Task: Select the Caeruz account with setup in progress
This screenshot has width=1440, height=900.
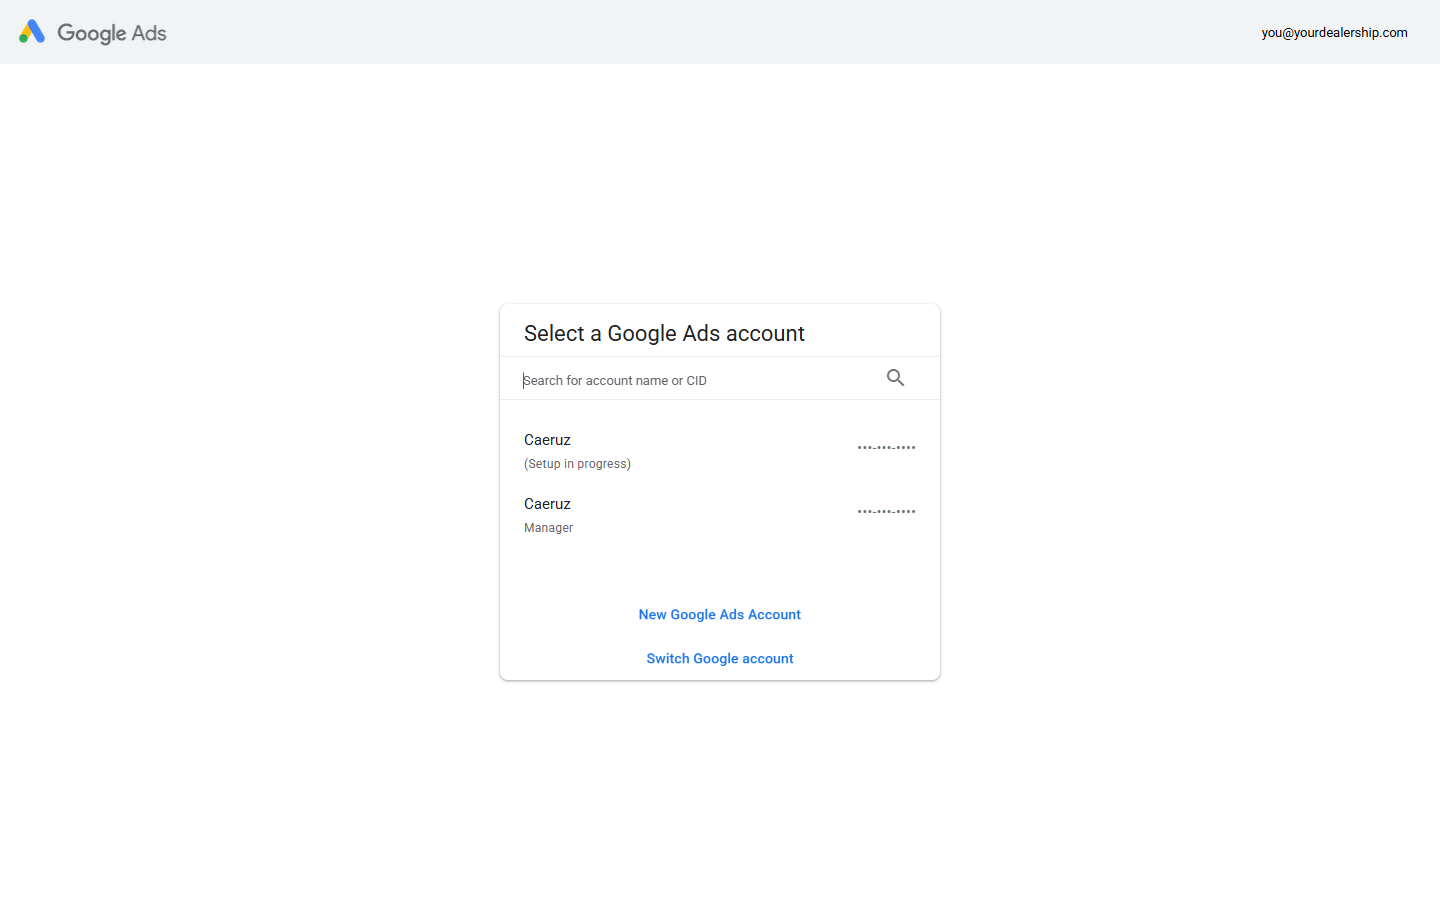Action: point(720,451)
